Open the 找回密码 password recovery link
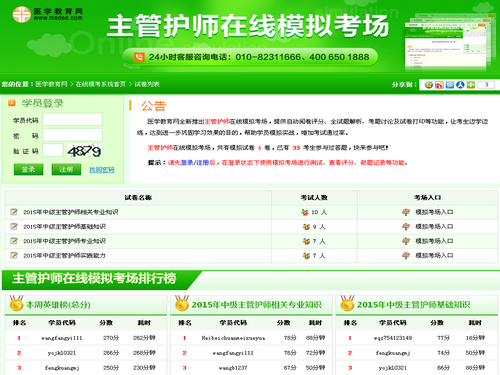 point(102,170)
